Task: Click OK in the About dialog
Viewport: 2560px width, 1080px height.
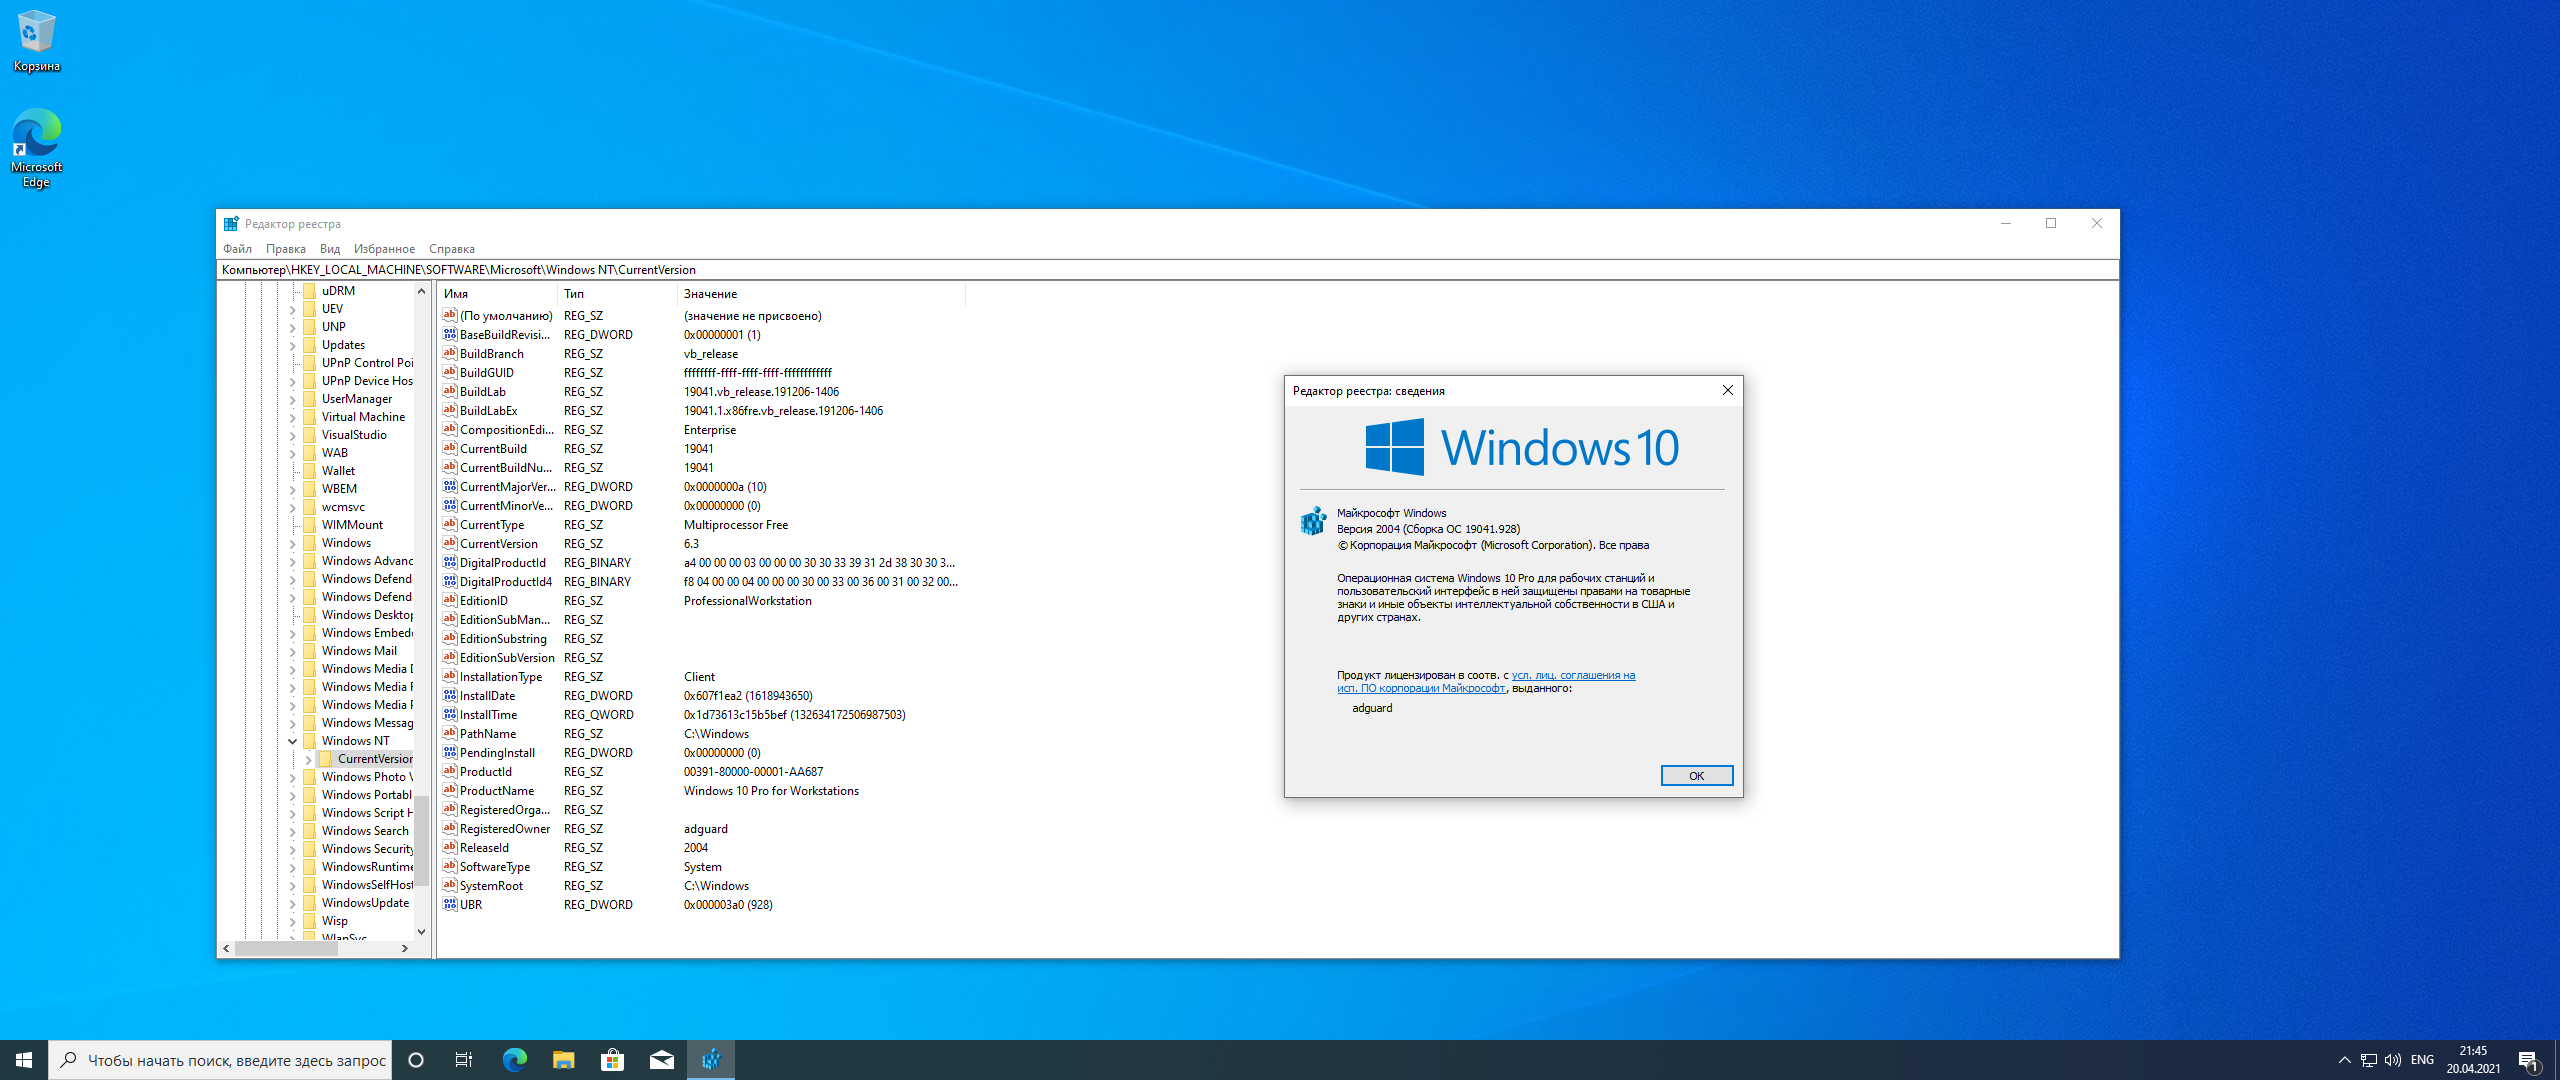Action: click(1696, 776)
